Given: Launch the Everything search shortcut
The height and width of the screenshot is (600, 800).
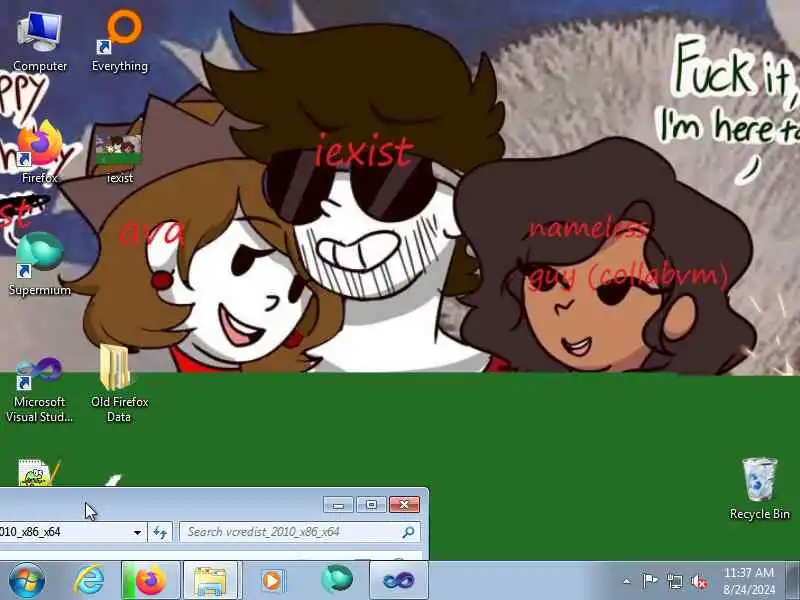Looking at the screenshot, I should pos(120,43).
